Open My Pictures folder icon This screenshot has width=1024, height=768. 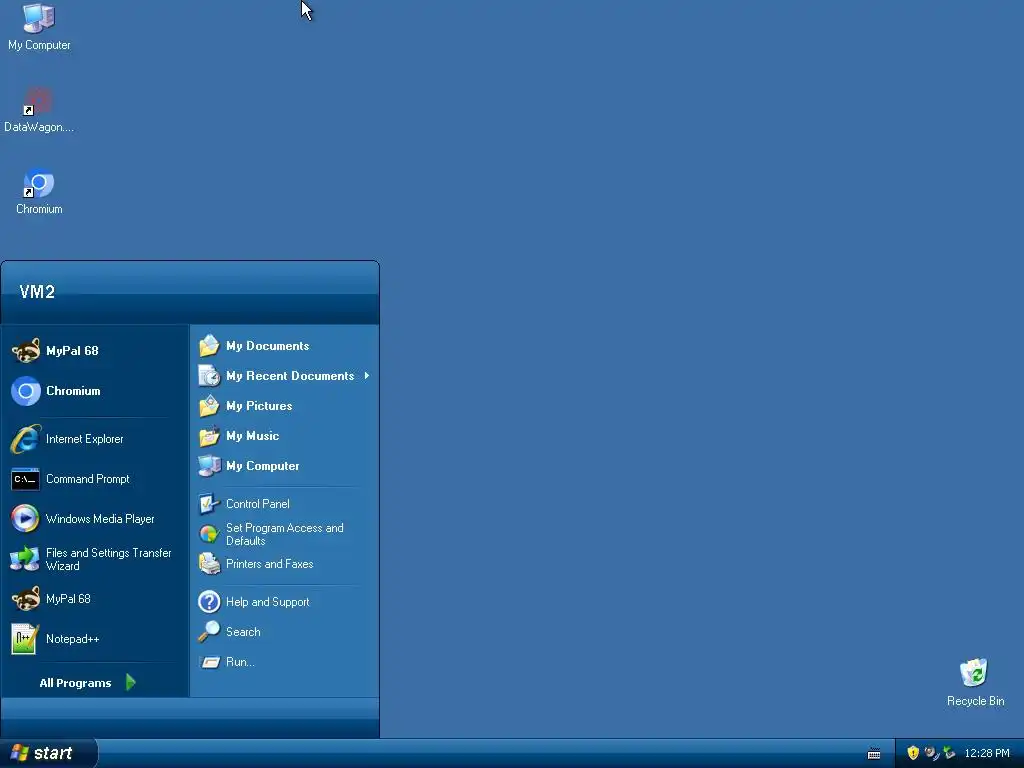tap(209, 406)
